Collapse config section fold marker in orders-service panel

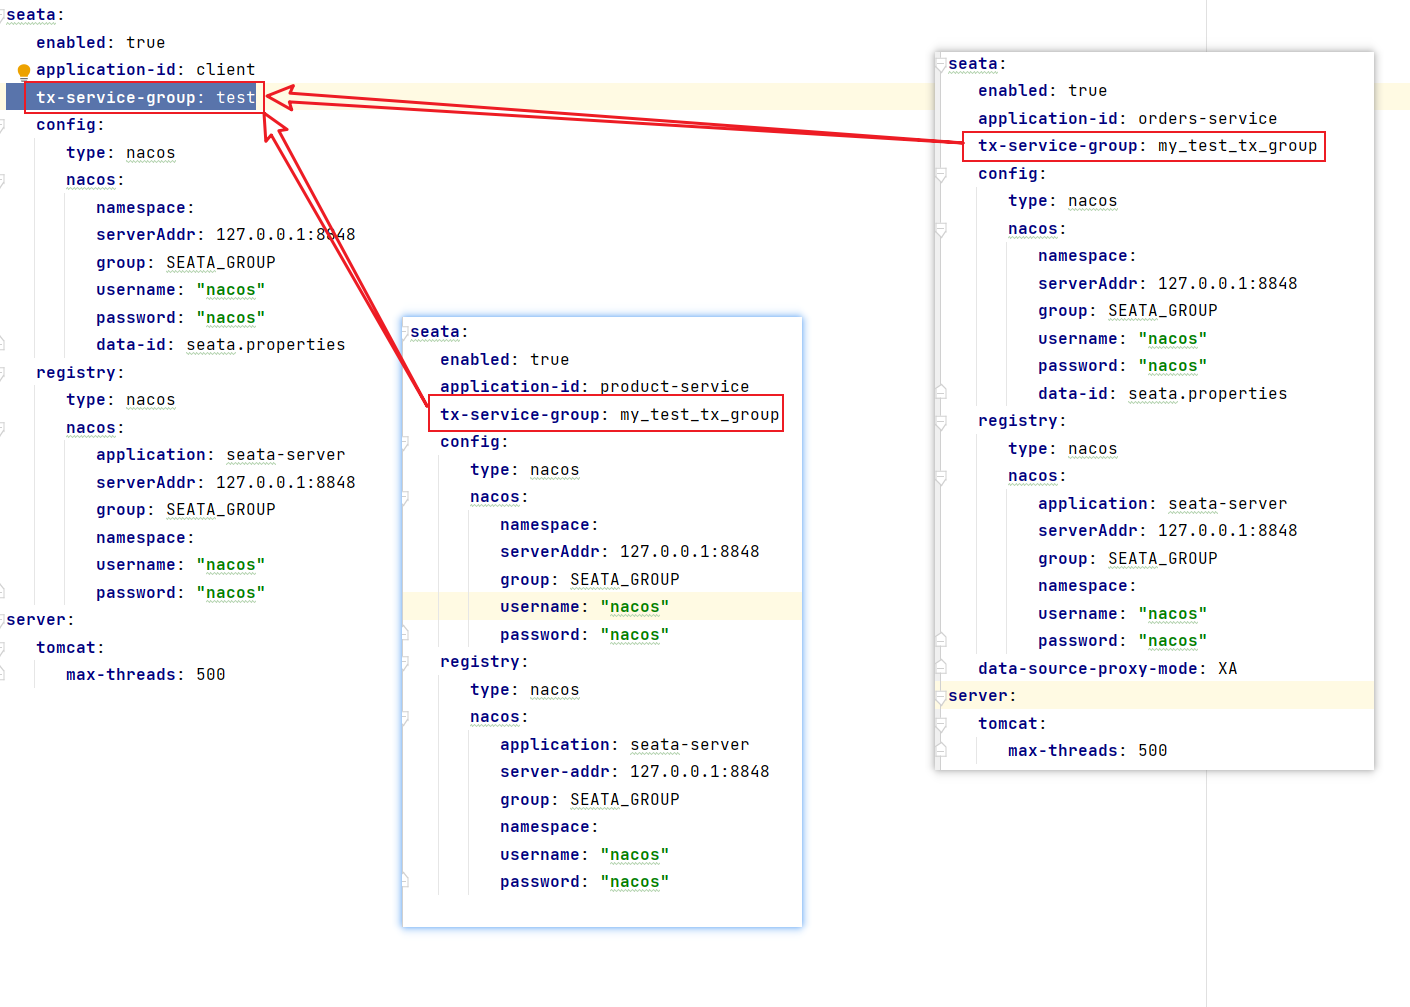(941, 175)
